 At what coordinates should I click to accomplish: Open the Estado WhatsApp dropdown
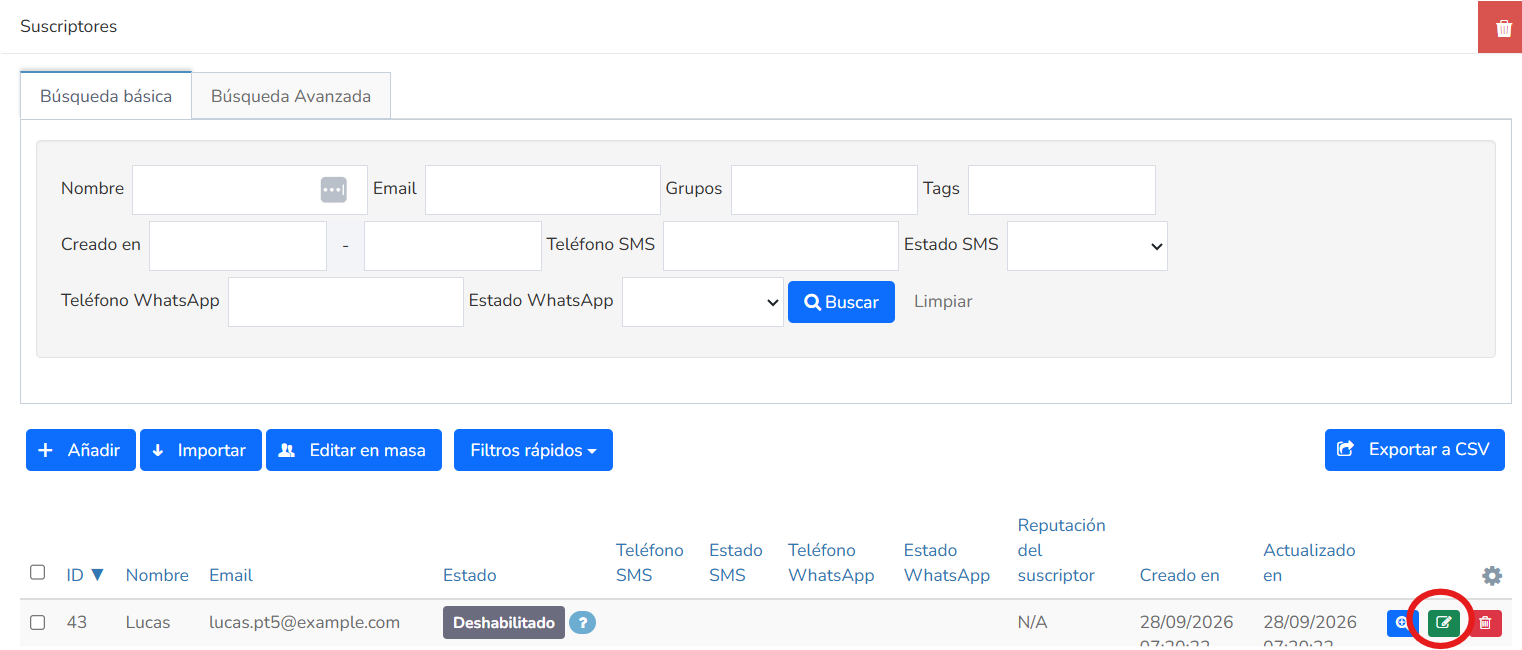coord(703,302)
